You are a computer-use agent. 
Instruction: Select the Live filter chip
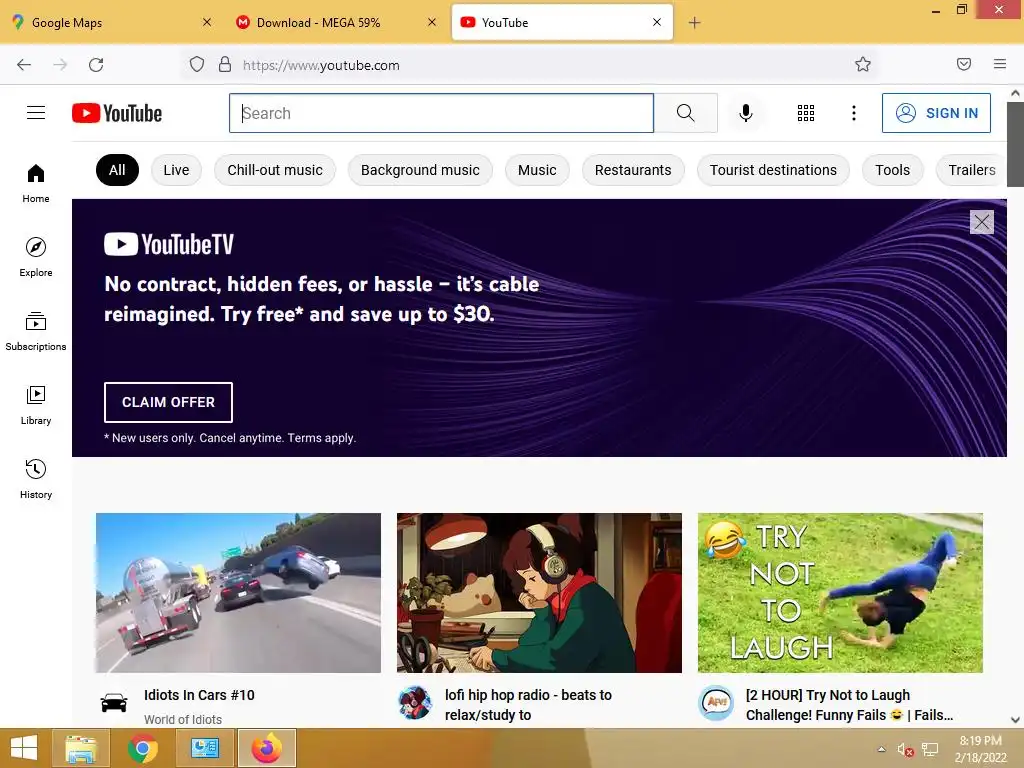(x=176, y=170)
